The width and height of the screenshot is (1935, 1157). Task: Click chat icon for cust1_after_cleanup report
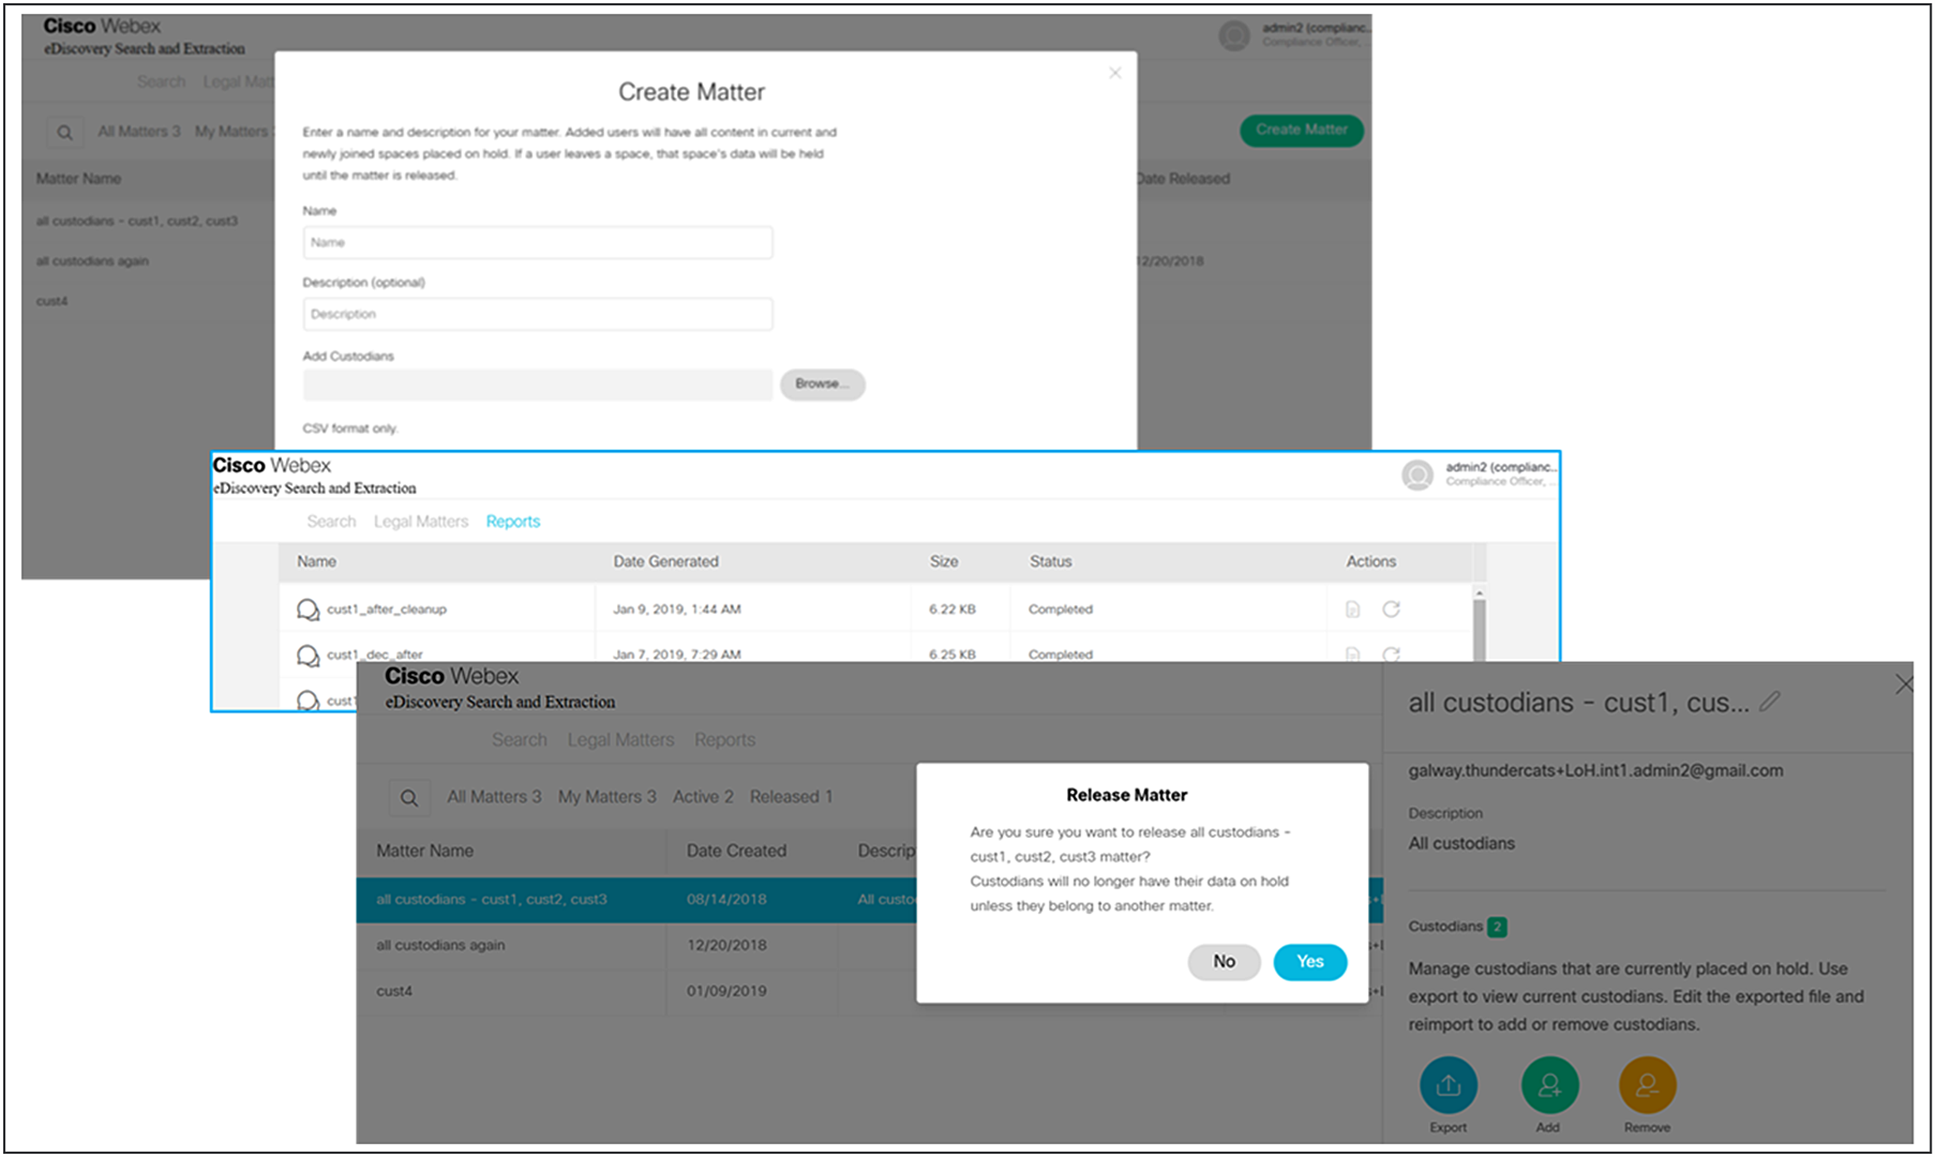308,609
